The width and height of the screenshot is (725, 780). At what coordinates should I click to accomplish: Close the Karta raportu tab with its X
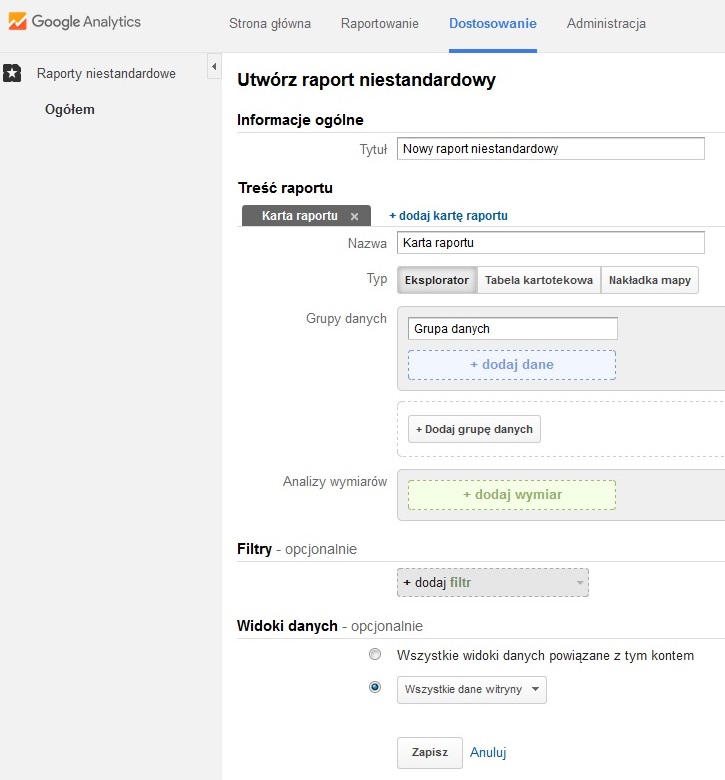tap(354, 216)
